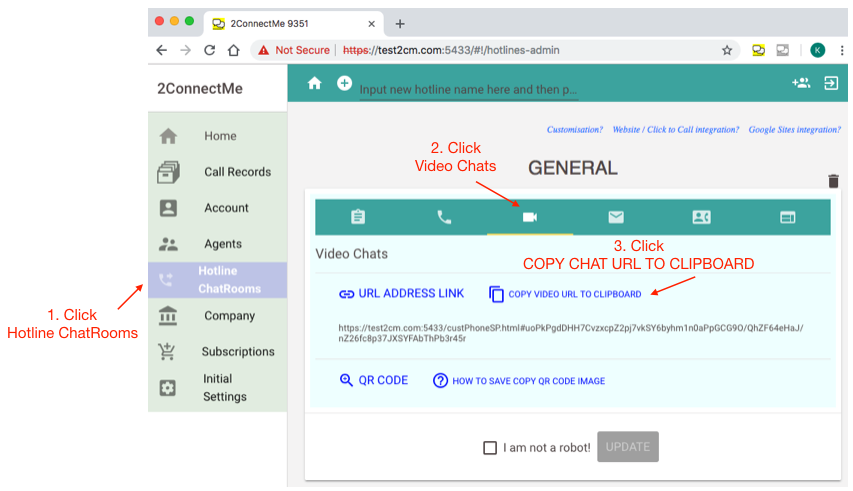Click the 2ConnectMe title in sidebar
The image size is (853, 491).
click(x=200, y=89)
